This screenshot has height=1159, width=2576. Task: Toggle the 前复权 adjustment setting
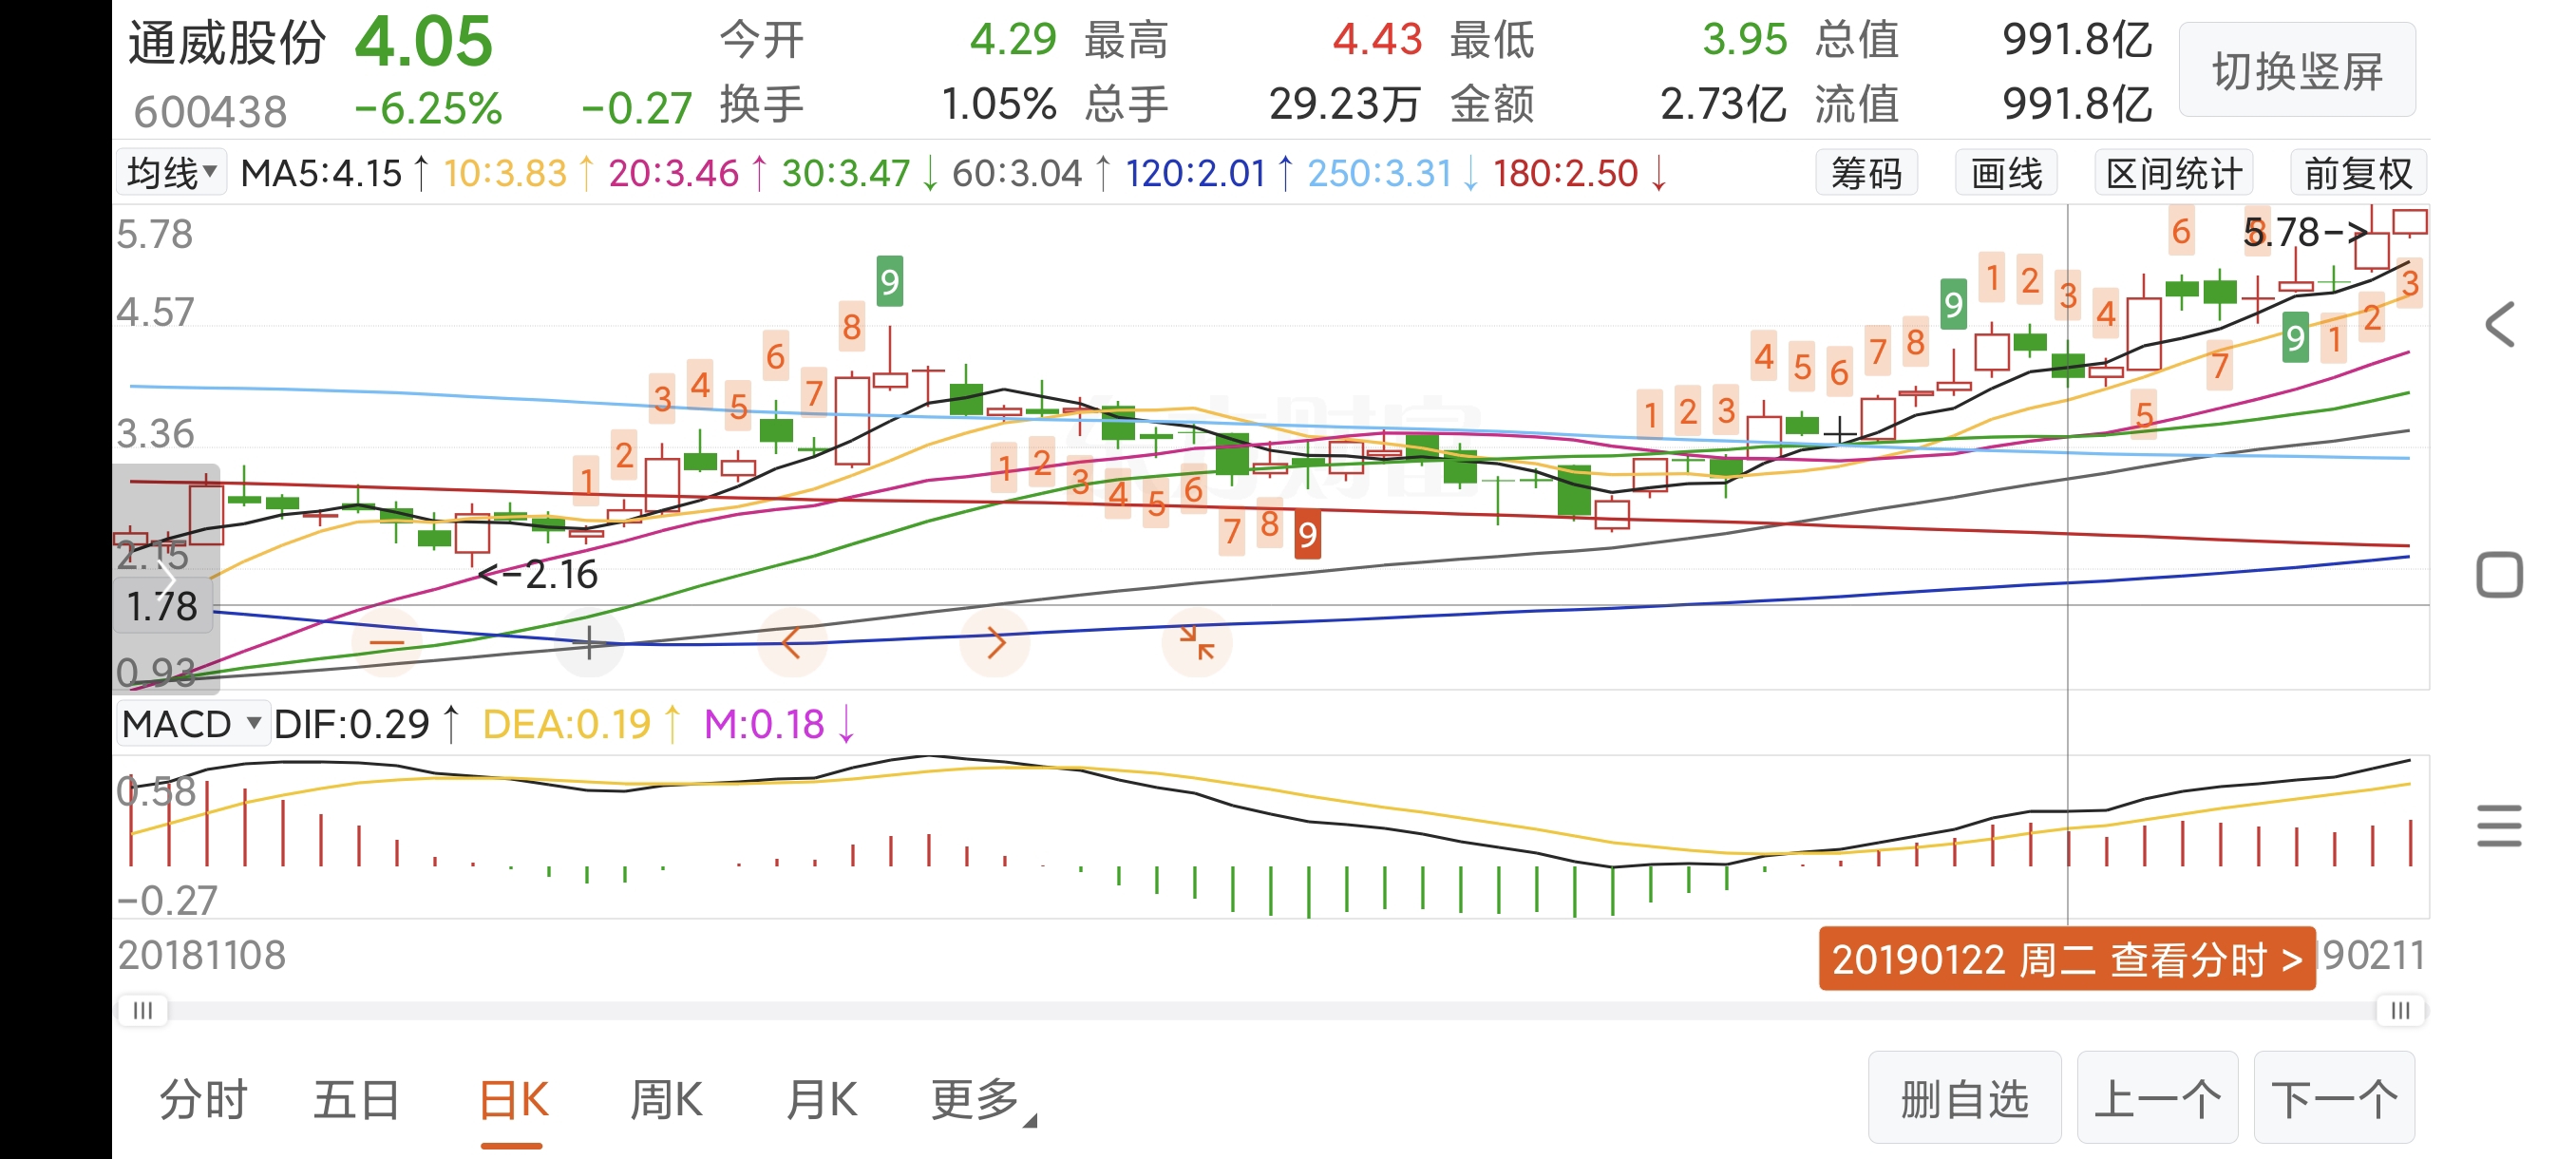[x=2358, y=173]
